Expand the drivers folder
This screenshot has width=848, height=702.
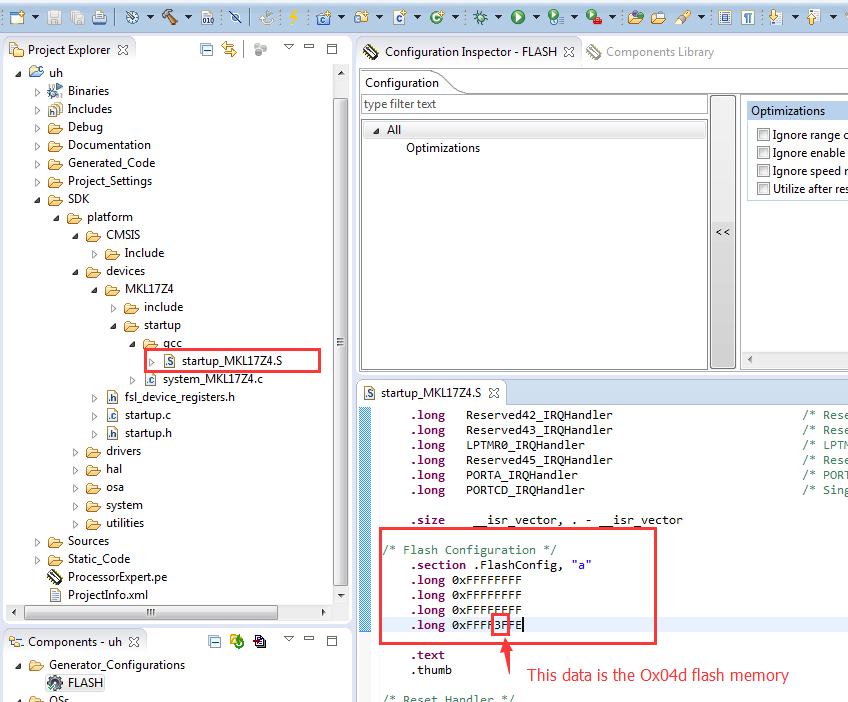(x=75, y=452)
